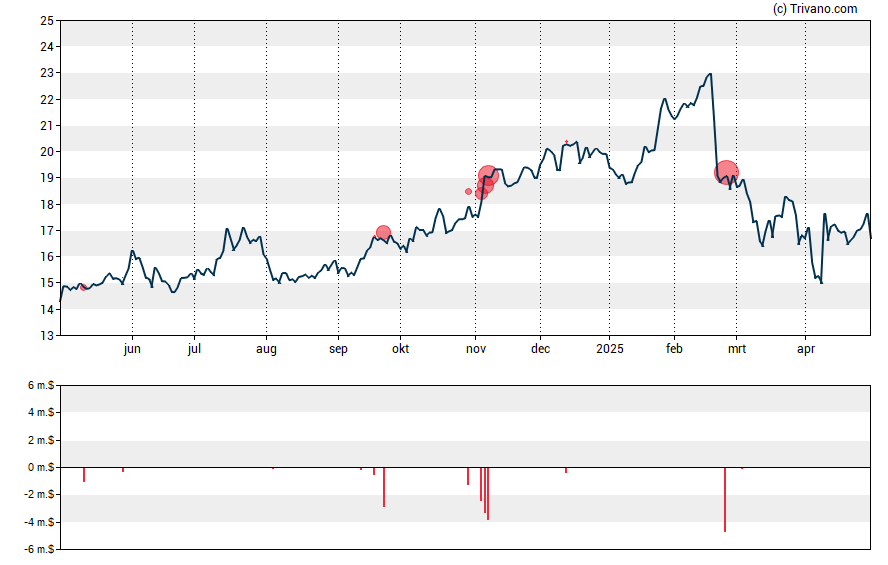Click the 'aug' x-axis label
The height and width of the screenshot is (565, 888).
pos(266,349)
